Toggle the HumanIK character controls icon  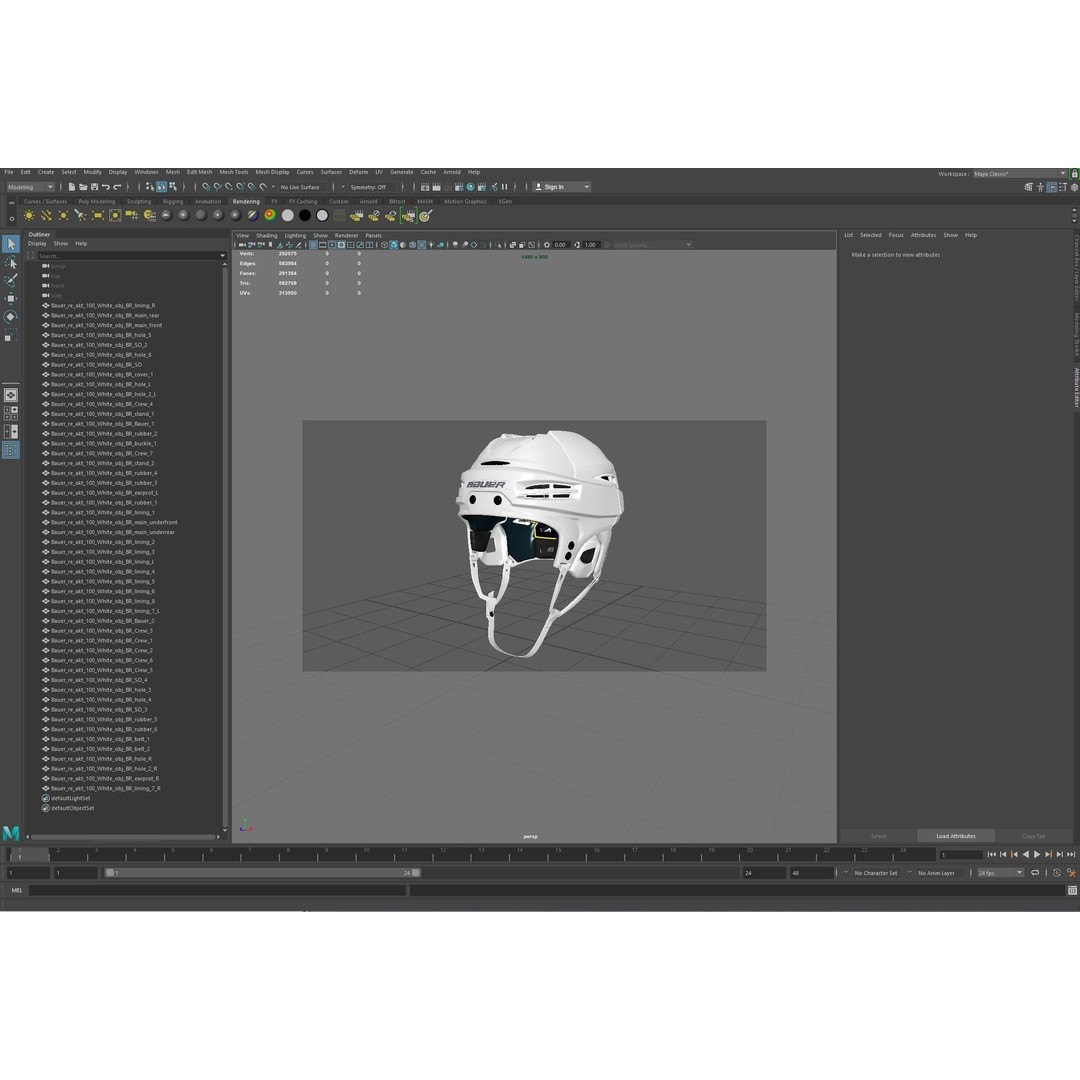(1040, 187)
